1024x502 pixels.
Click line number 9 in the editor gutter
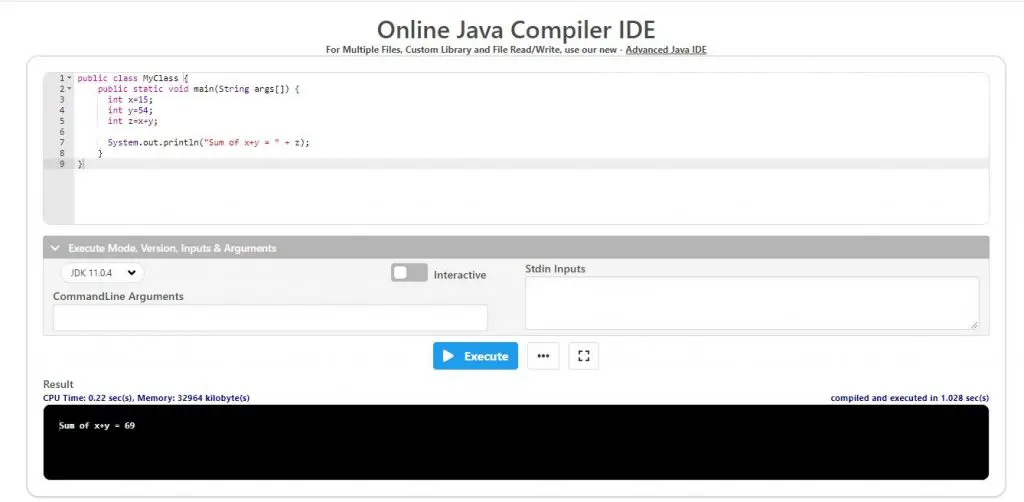tap(61, 164)
